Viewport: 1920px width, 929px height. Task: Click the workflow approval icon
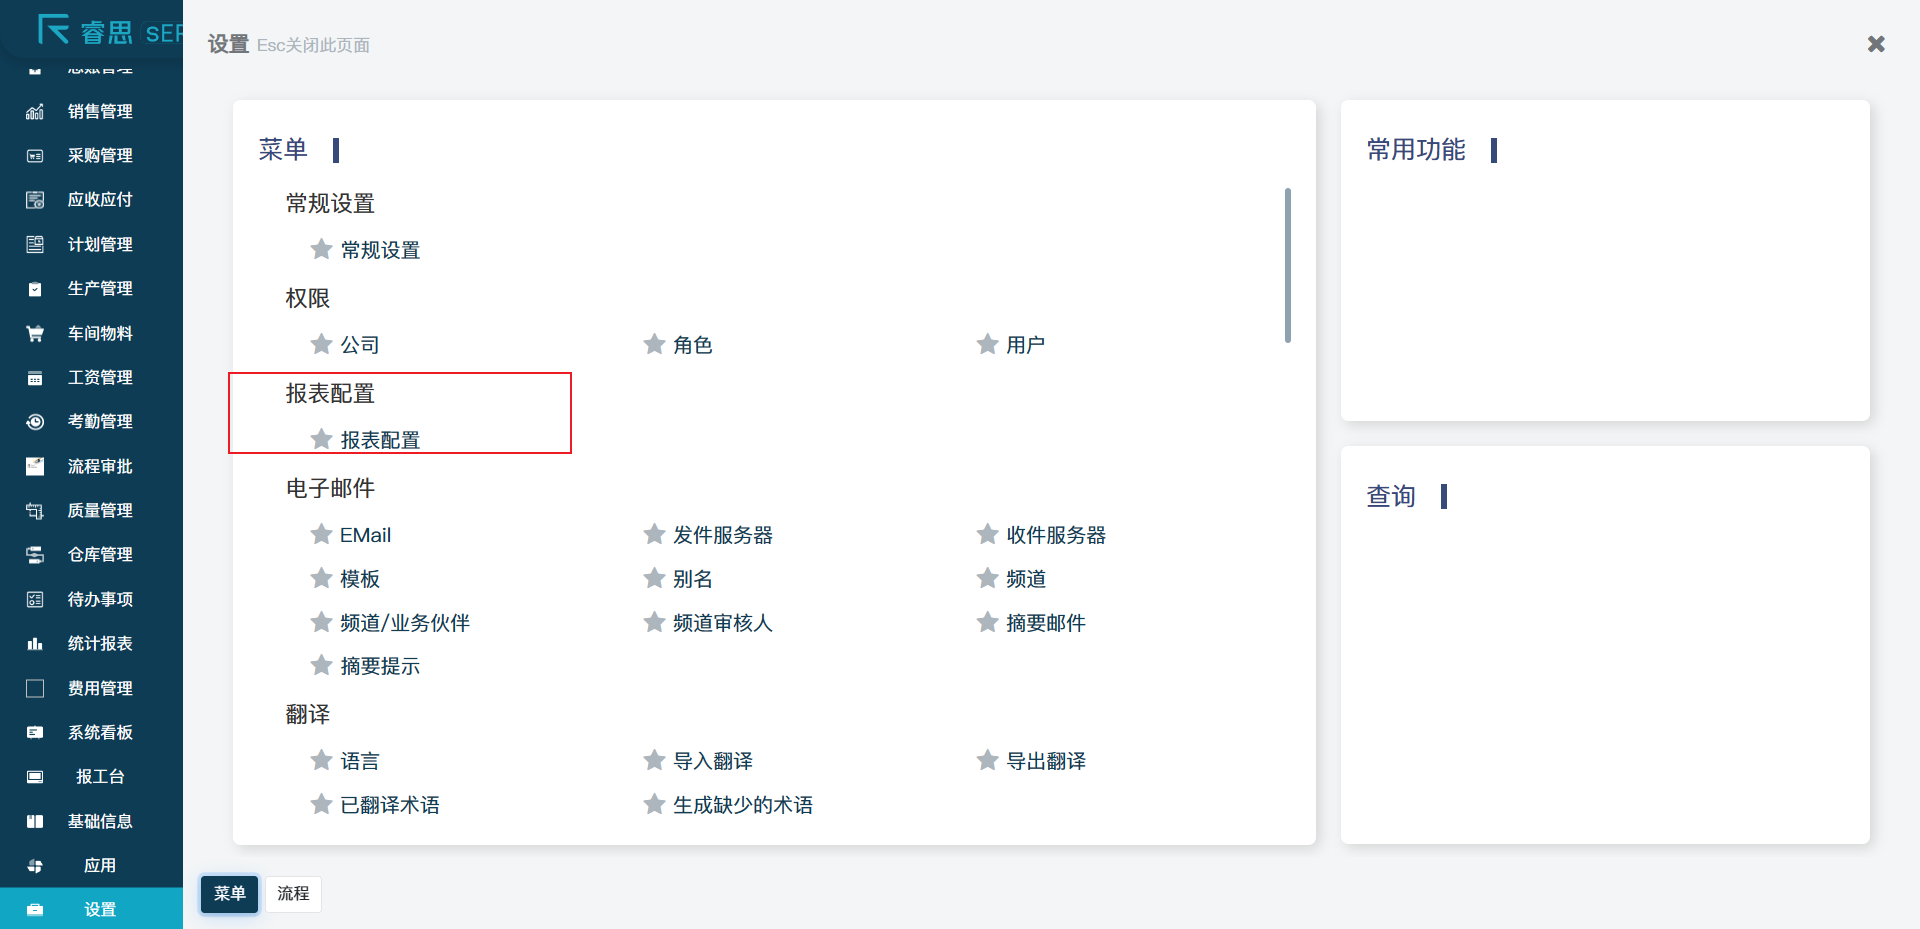pos(35,467)
